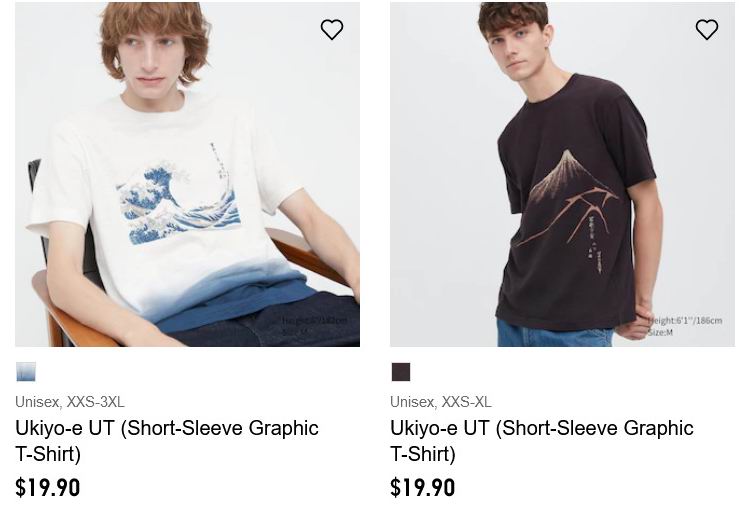This screenshot has width=740, height=511.
Task: Open the dark mountain shirt product photo
Action: (x=562, y=175)
